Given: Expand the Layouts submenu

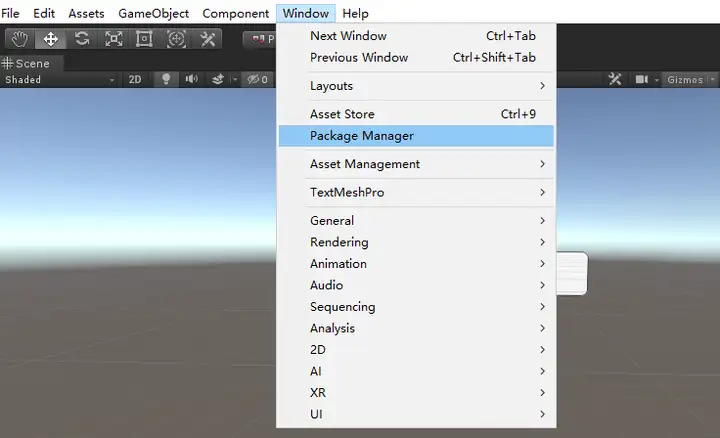Looking at the screenshot, I should click(416, 86).
